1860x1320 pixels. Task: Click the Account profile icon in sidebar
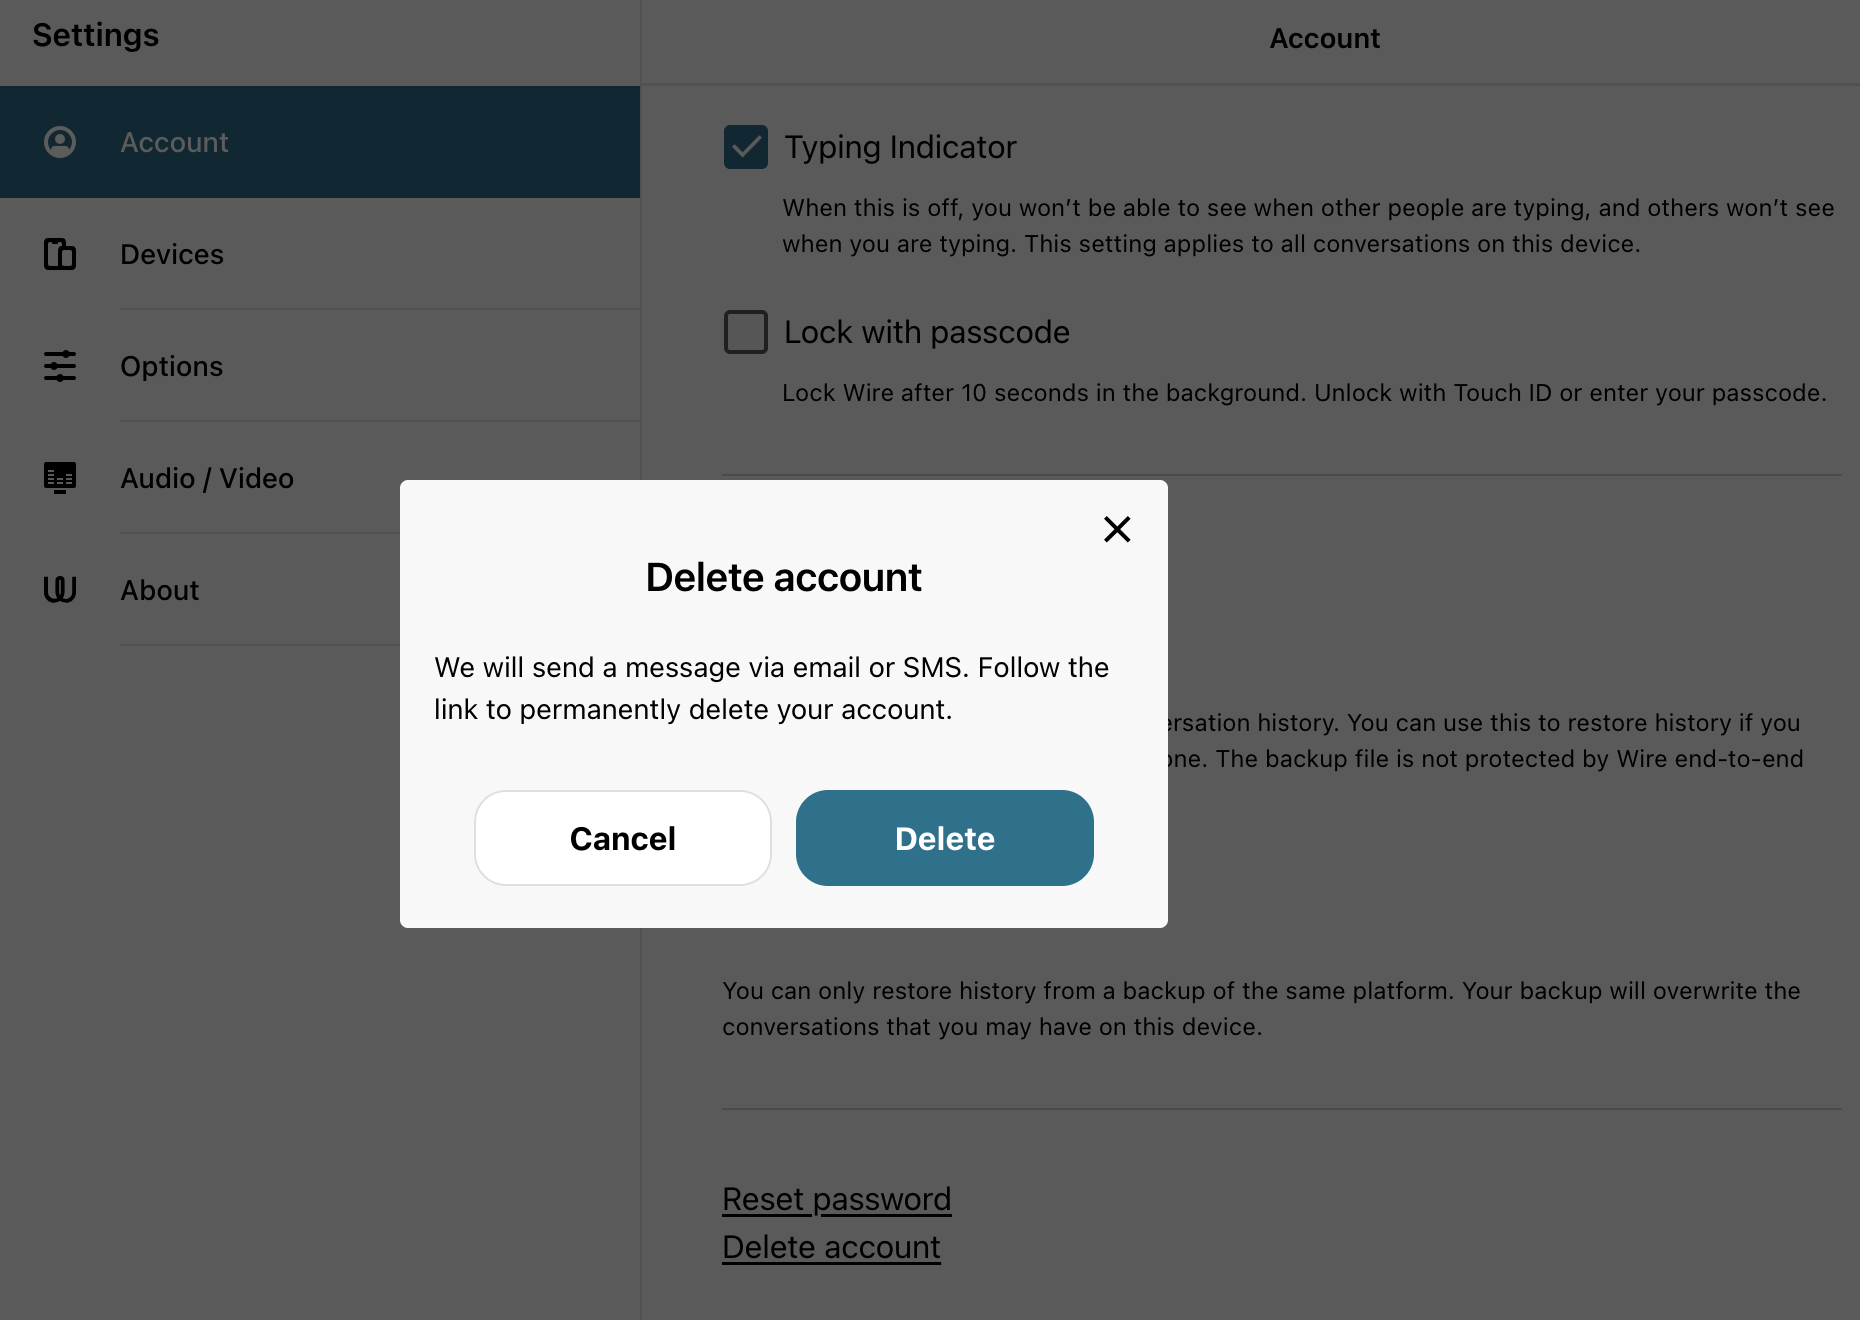(x=60, y=142)
